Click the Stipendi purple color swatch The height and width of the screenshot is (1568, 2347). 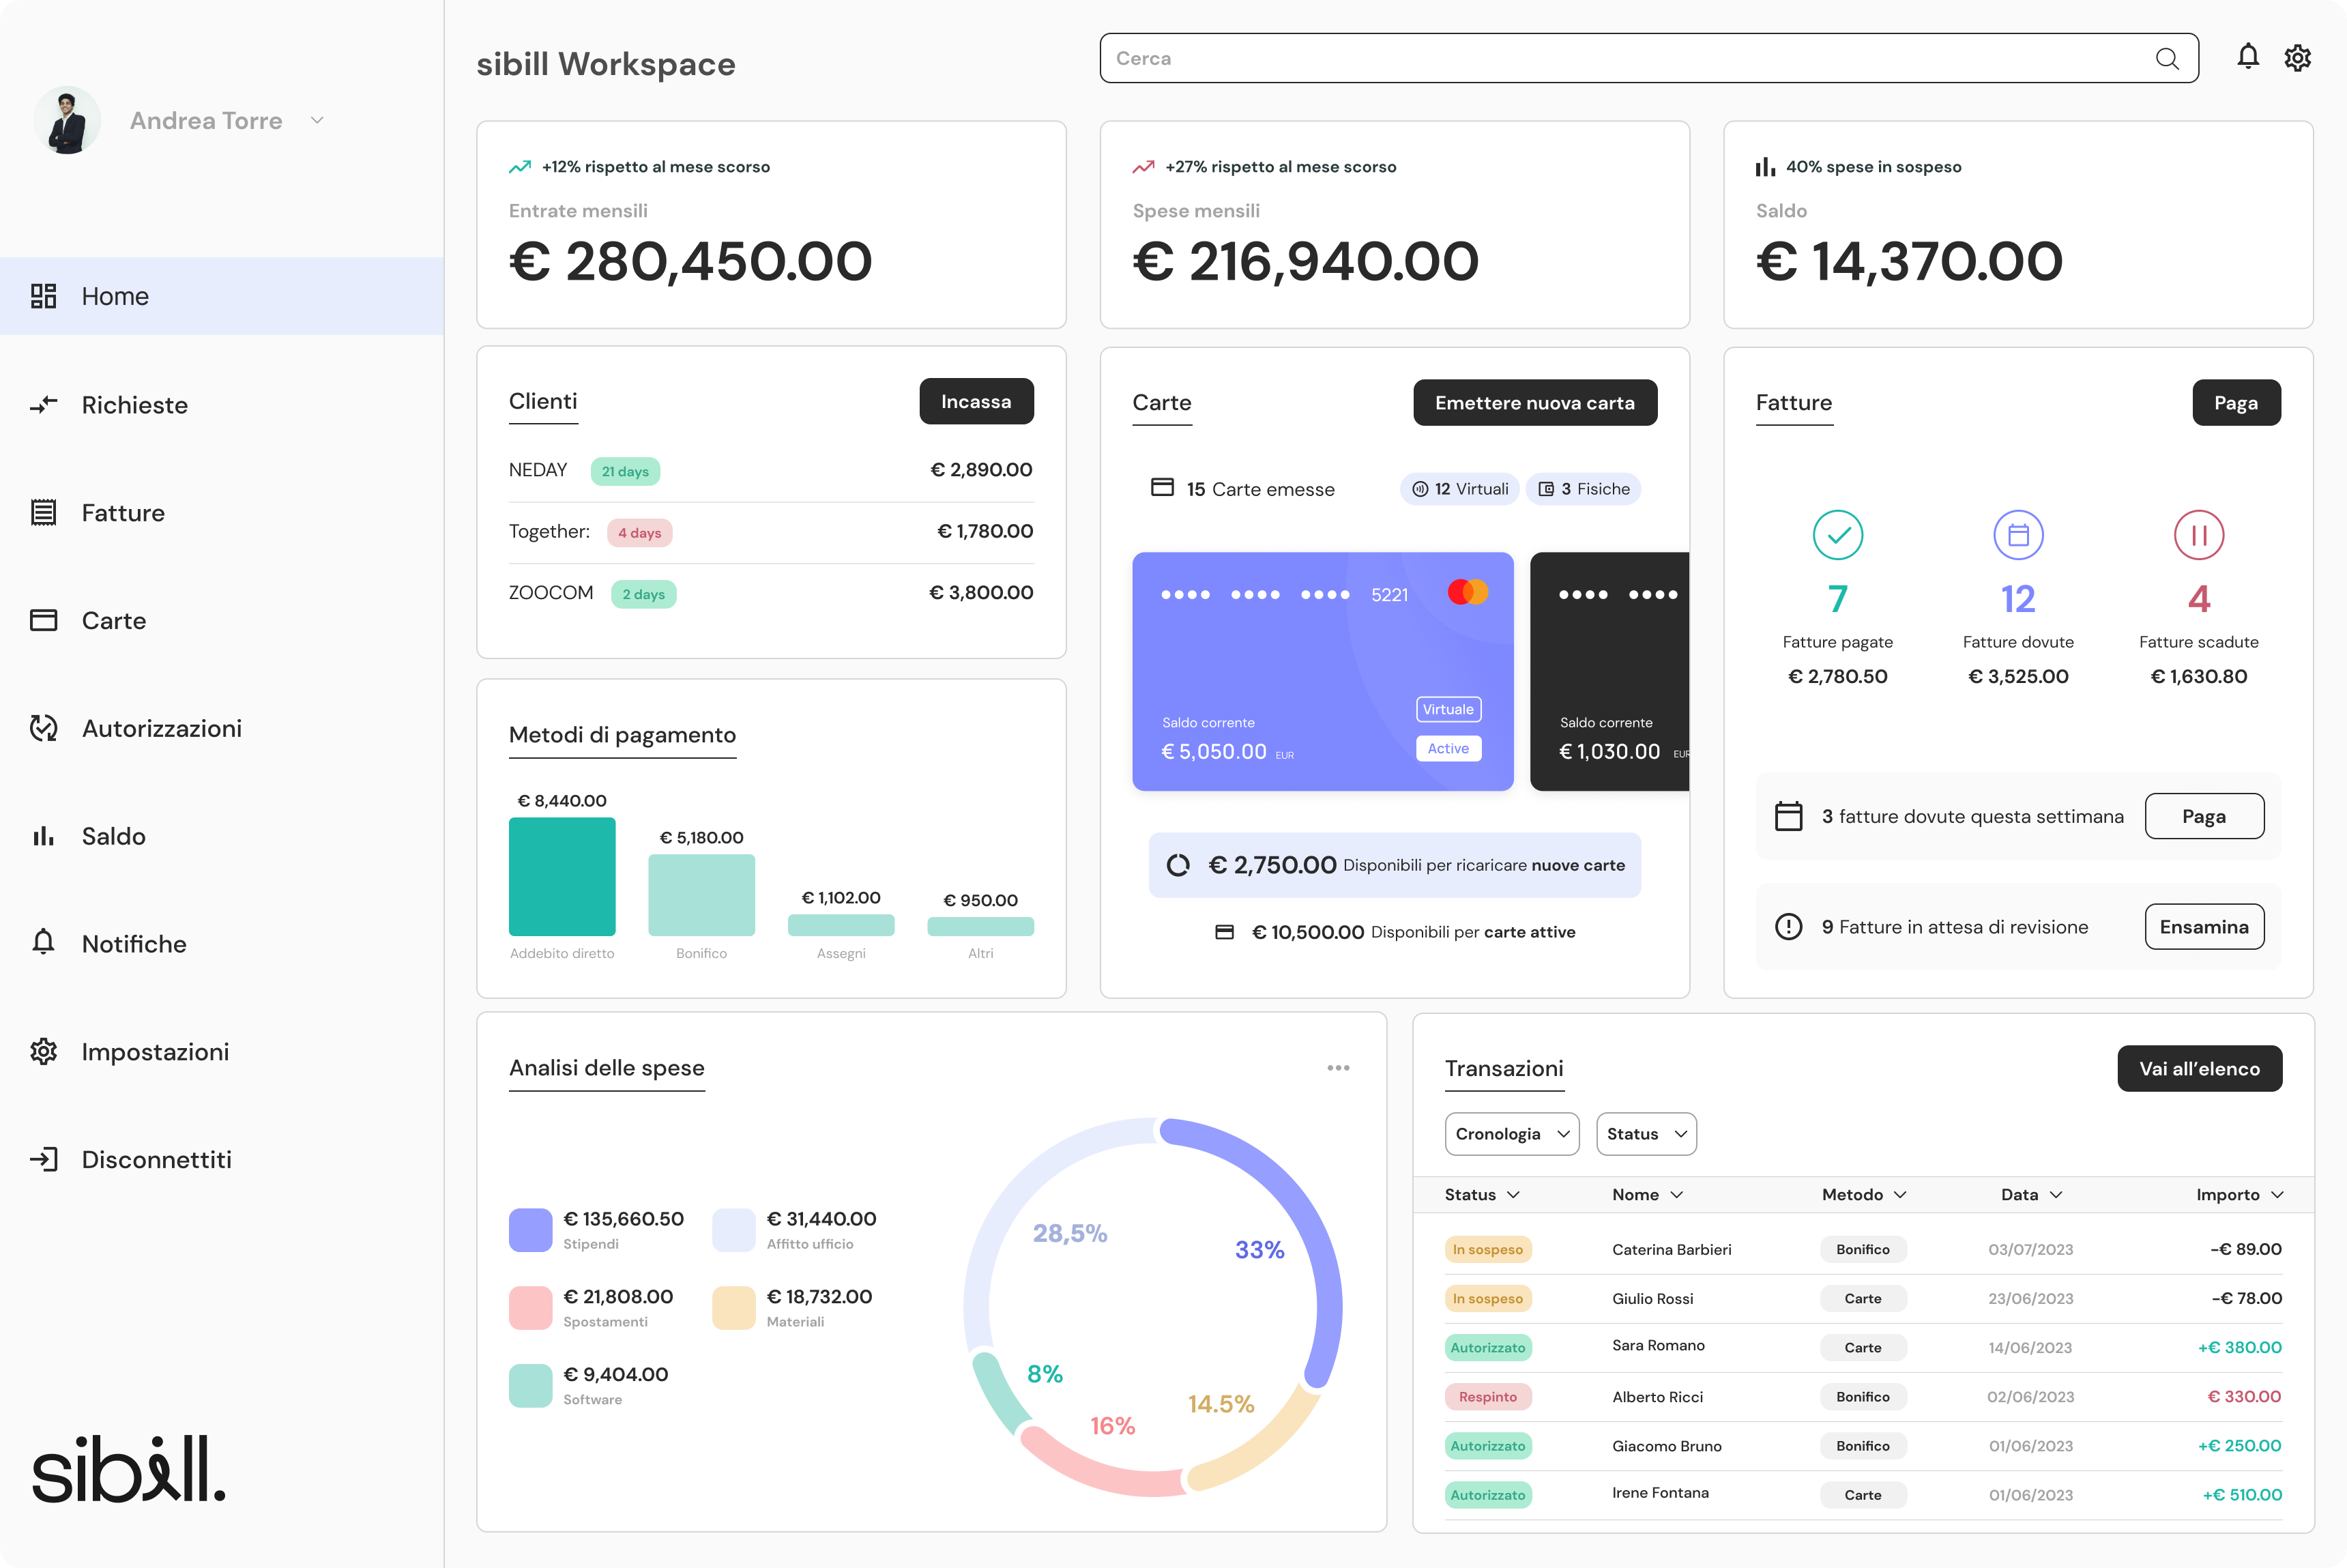(530, 1230)
